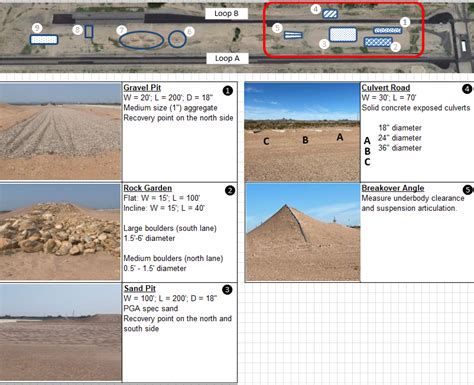This screenshot has width=474, height=385.
Task: Select the hatched shape beside marker 4
Action: tap(330, 14)
